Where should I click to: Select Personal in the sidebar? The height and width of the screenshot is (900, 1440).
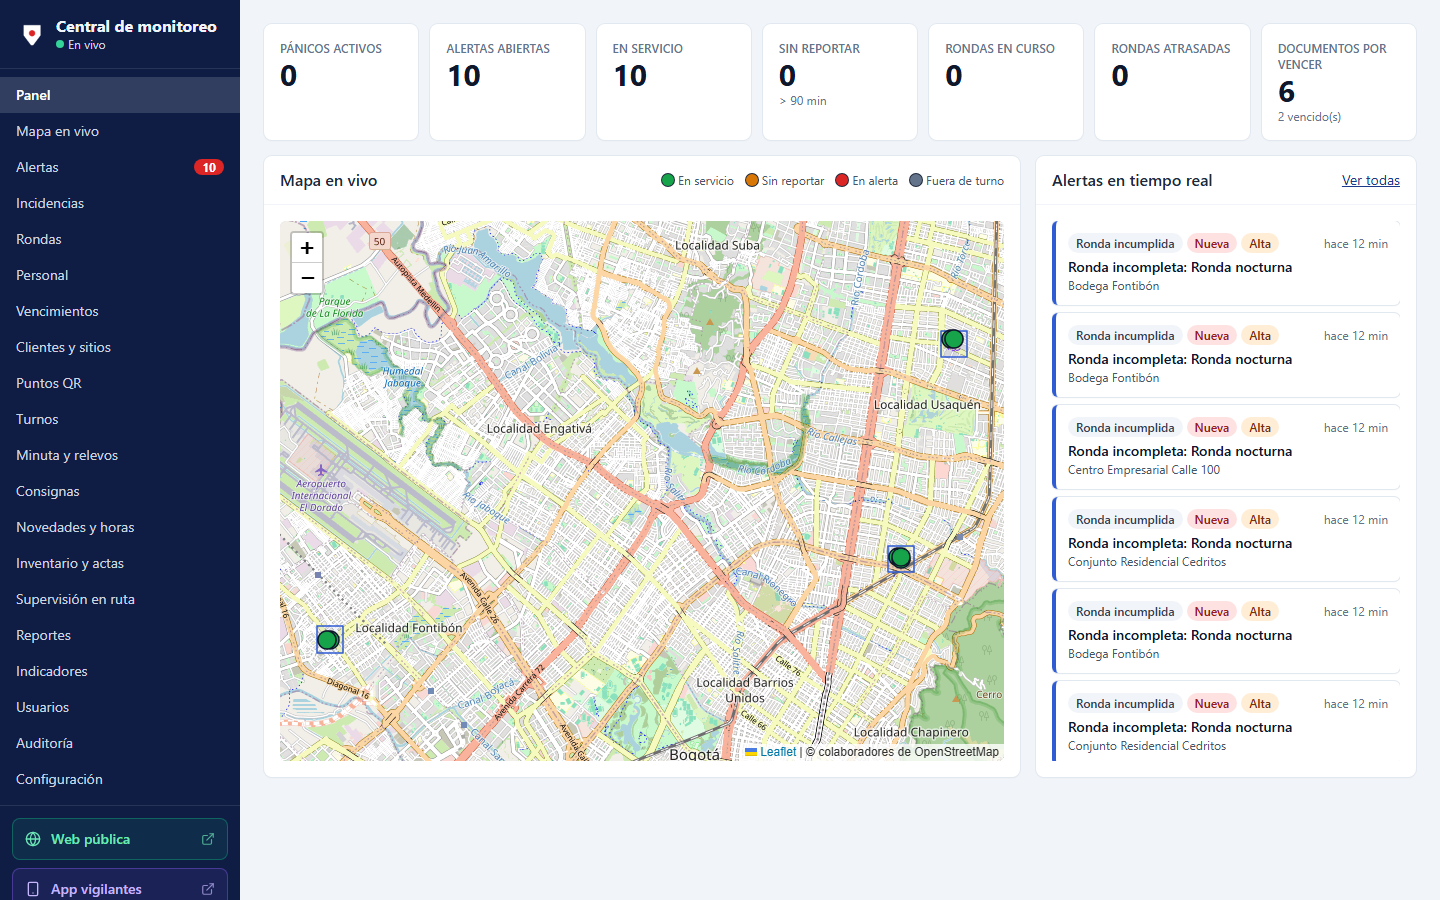coord(120,275)
